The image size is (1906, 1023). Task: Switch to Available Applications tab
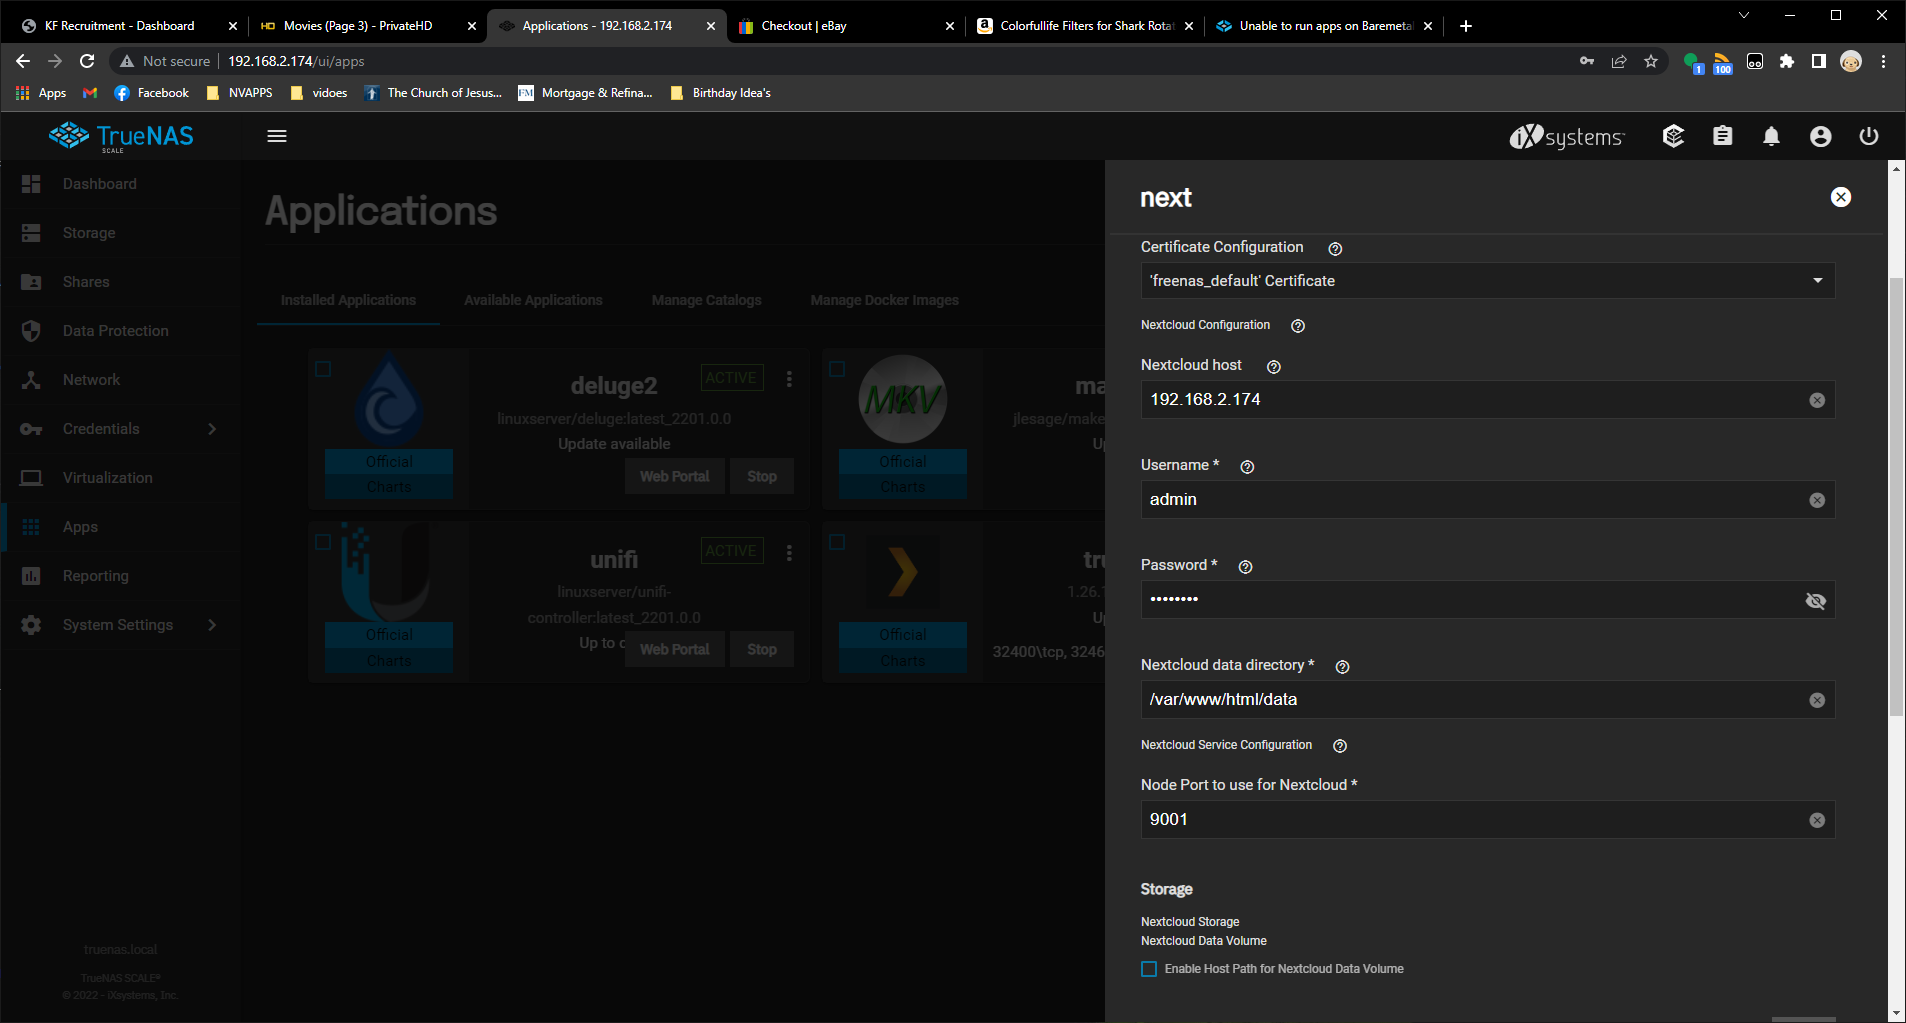(533, 300)
